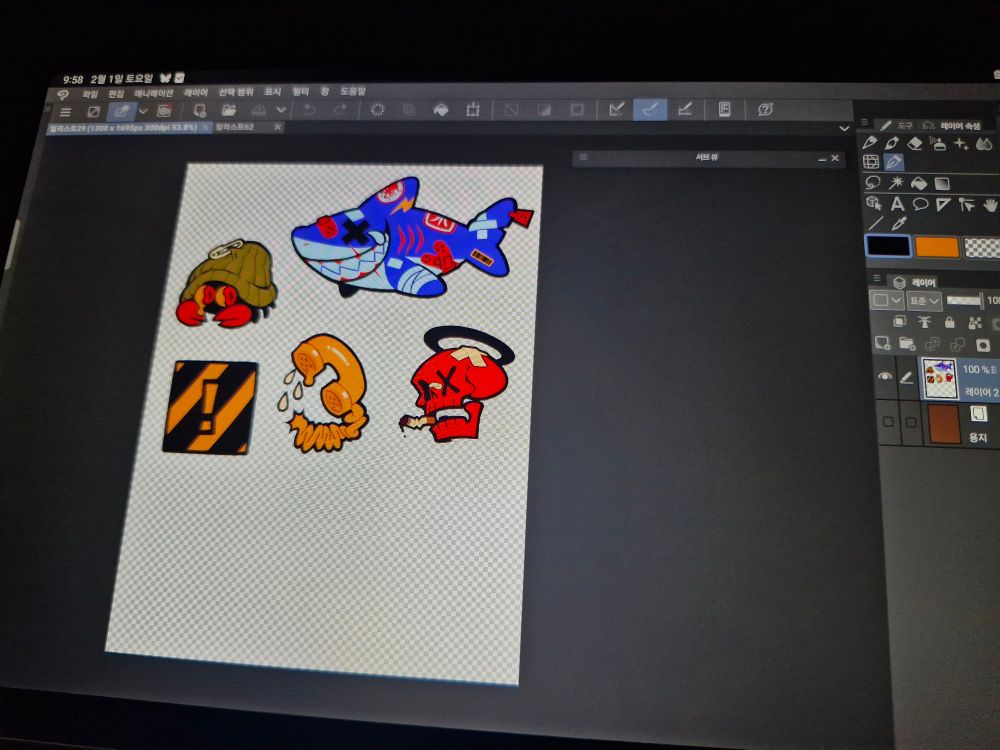Open the 서브 뷰 panel hamburger menu

583,158
